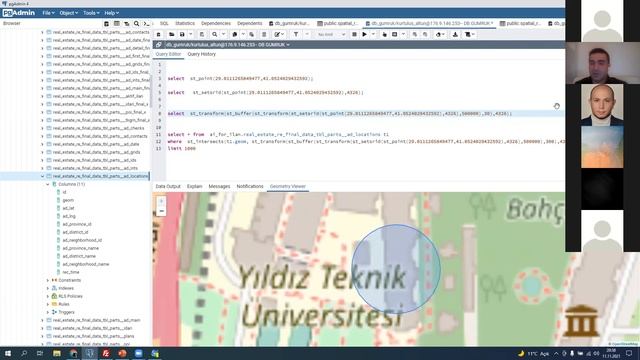Click the Rollback transaction icon

425,35
